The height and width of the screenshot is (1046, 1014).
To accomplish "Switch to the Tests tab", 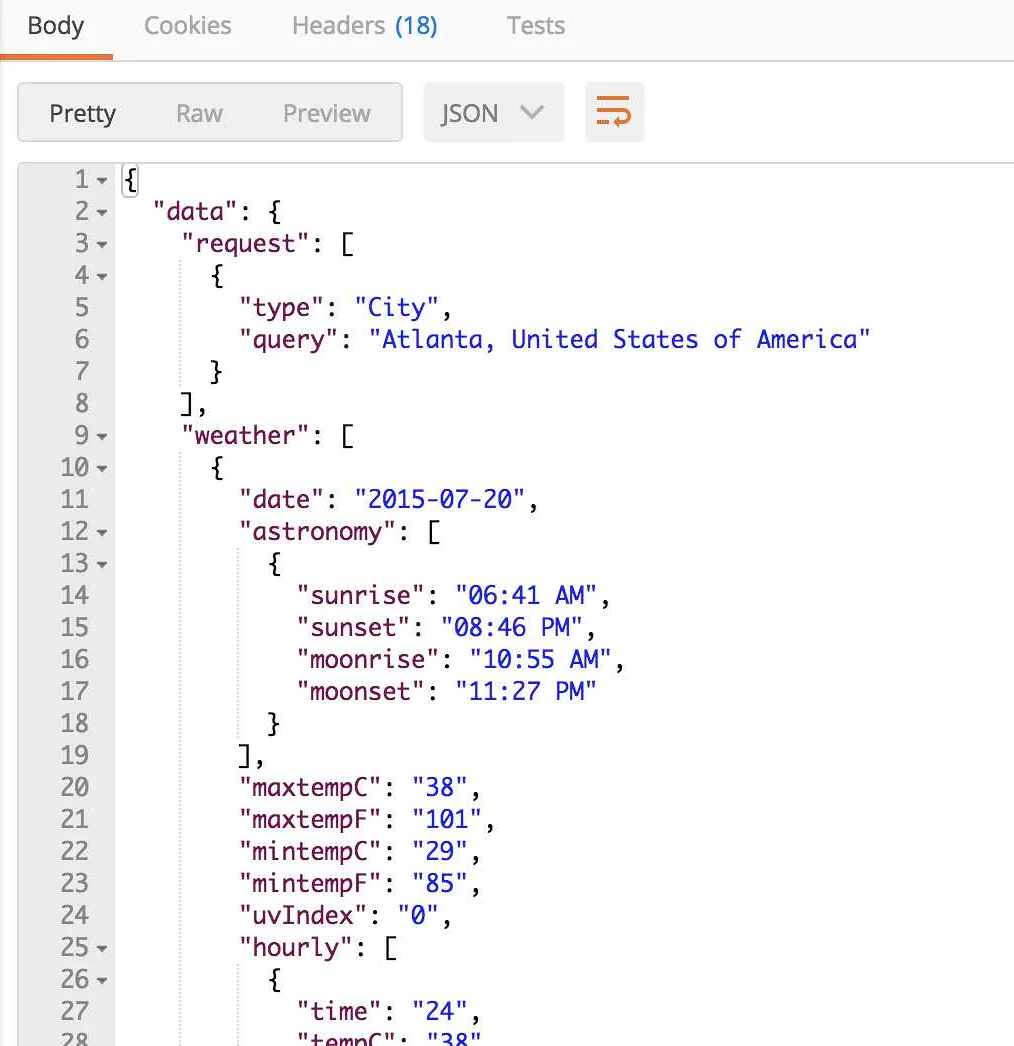I will pos(535,26).
